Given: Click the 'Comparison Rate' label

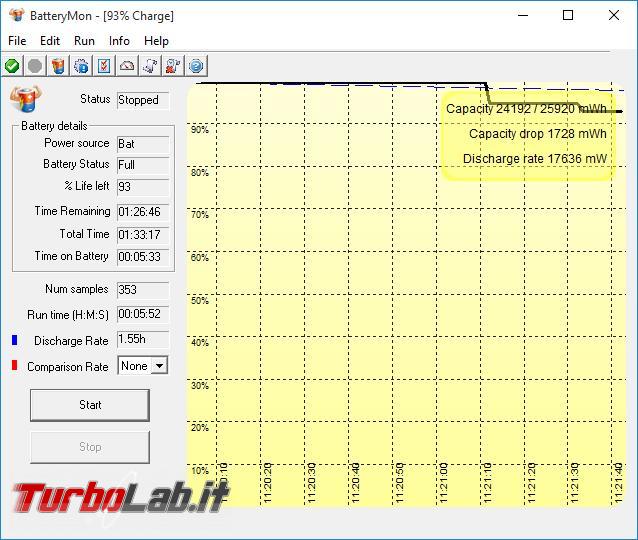Looking at the screenshot, I should point(68,367).
